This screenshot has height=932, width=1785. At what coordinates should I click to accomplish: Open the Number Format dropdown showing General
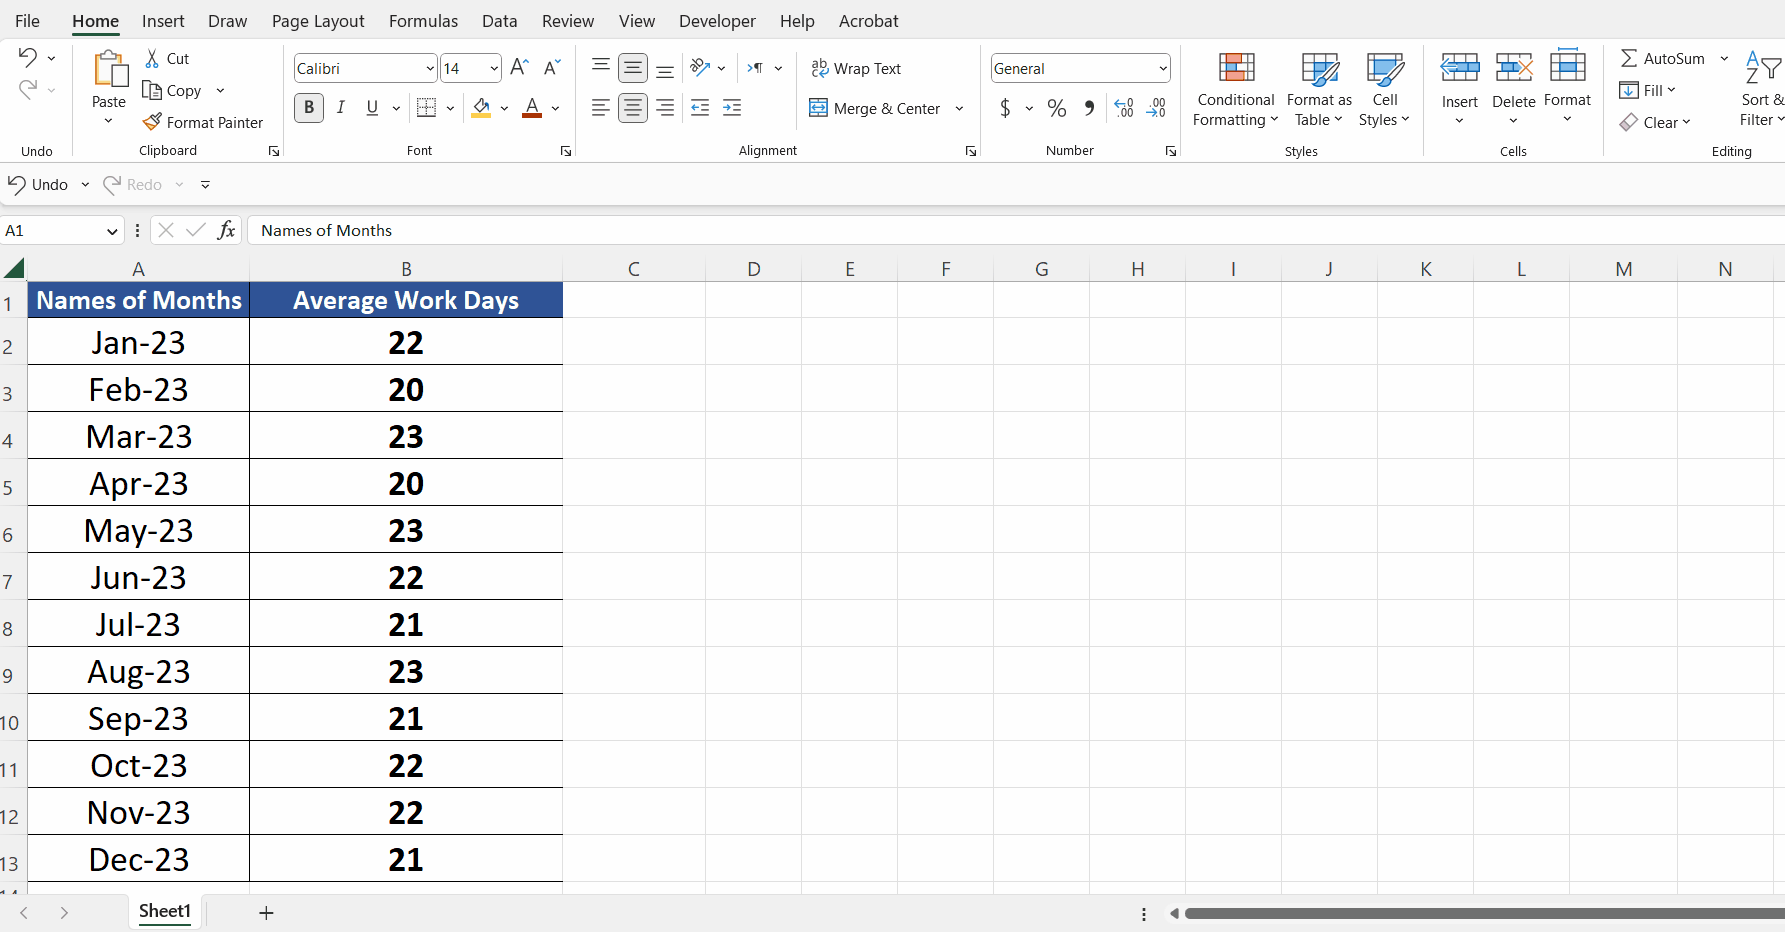(1079, 68)
